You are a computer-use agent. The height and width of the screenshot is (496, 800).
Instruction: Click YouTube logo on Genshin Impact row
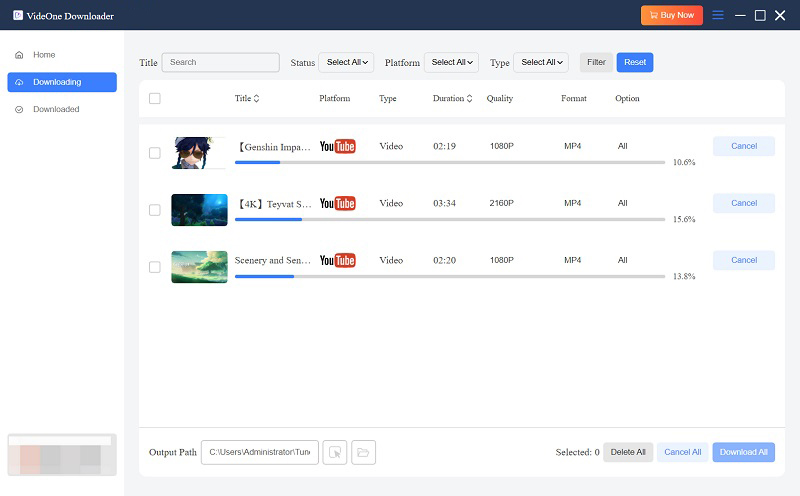(337, 147)
